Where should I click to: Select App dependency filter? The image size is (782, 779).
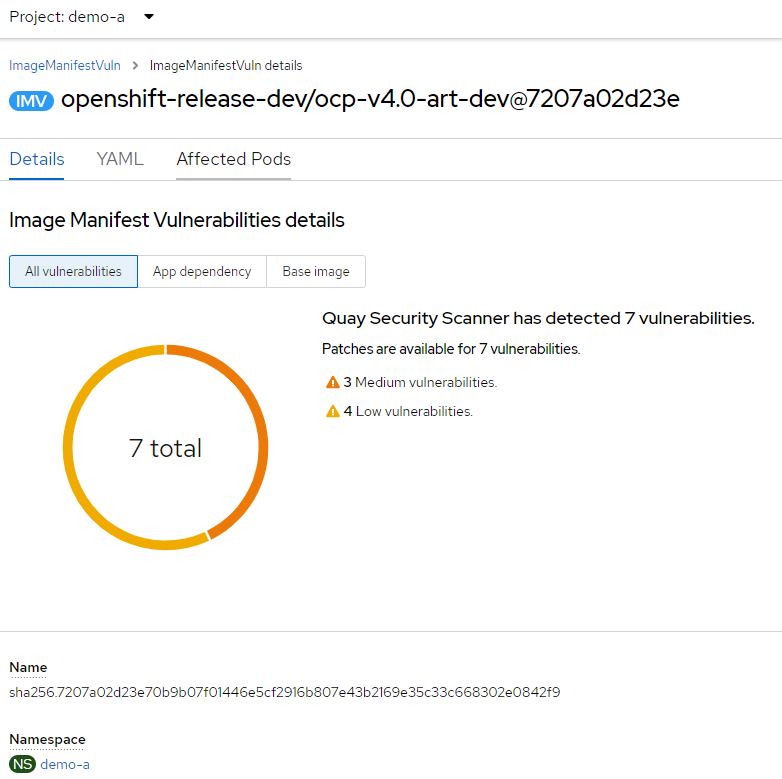coord(202,271)
